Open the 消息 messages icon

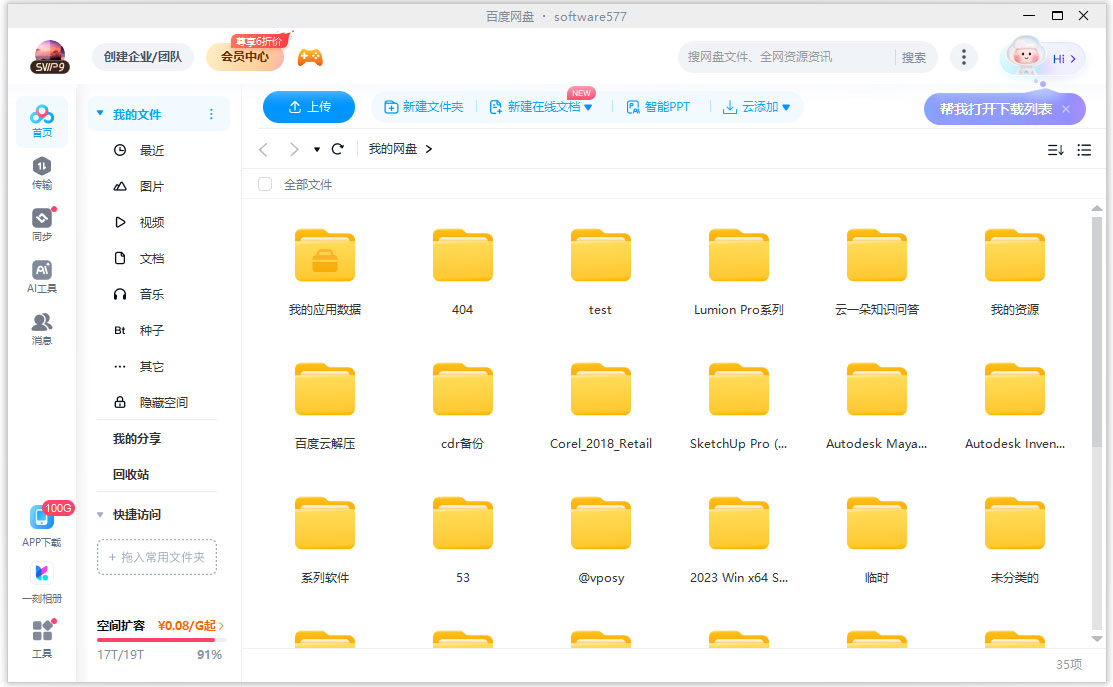[x=42, y=329]
